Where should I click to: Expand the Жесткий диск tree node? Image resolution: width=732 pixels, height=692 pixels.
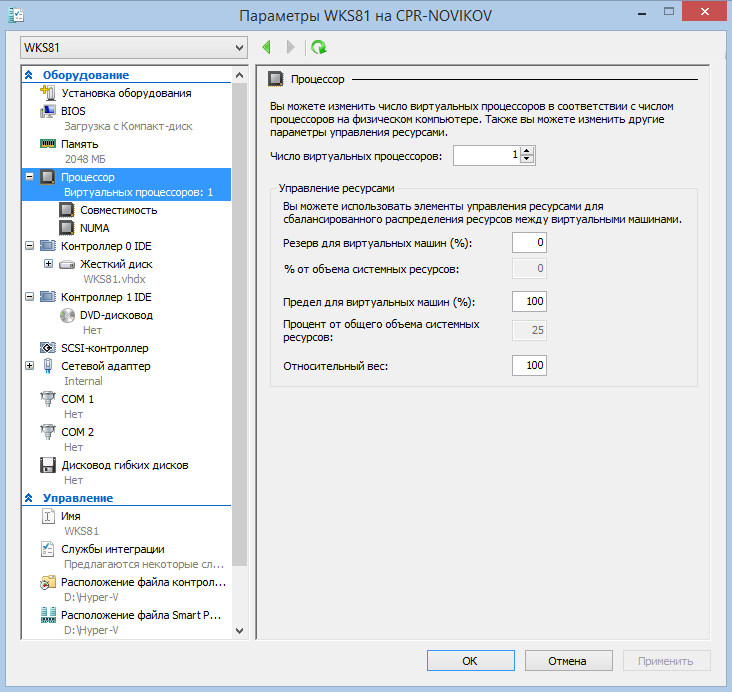tap(49, 264)
